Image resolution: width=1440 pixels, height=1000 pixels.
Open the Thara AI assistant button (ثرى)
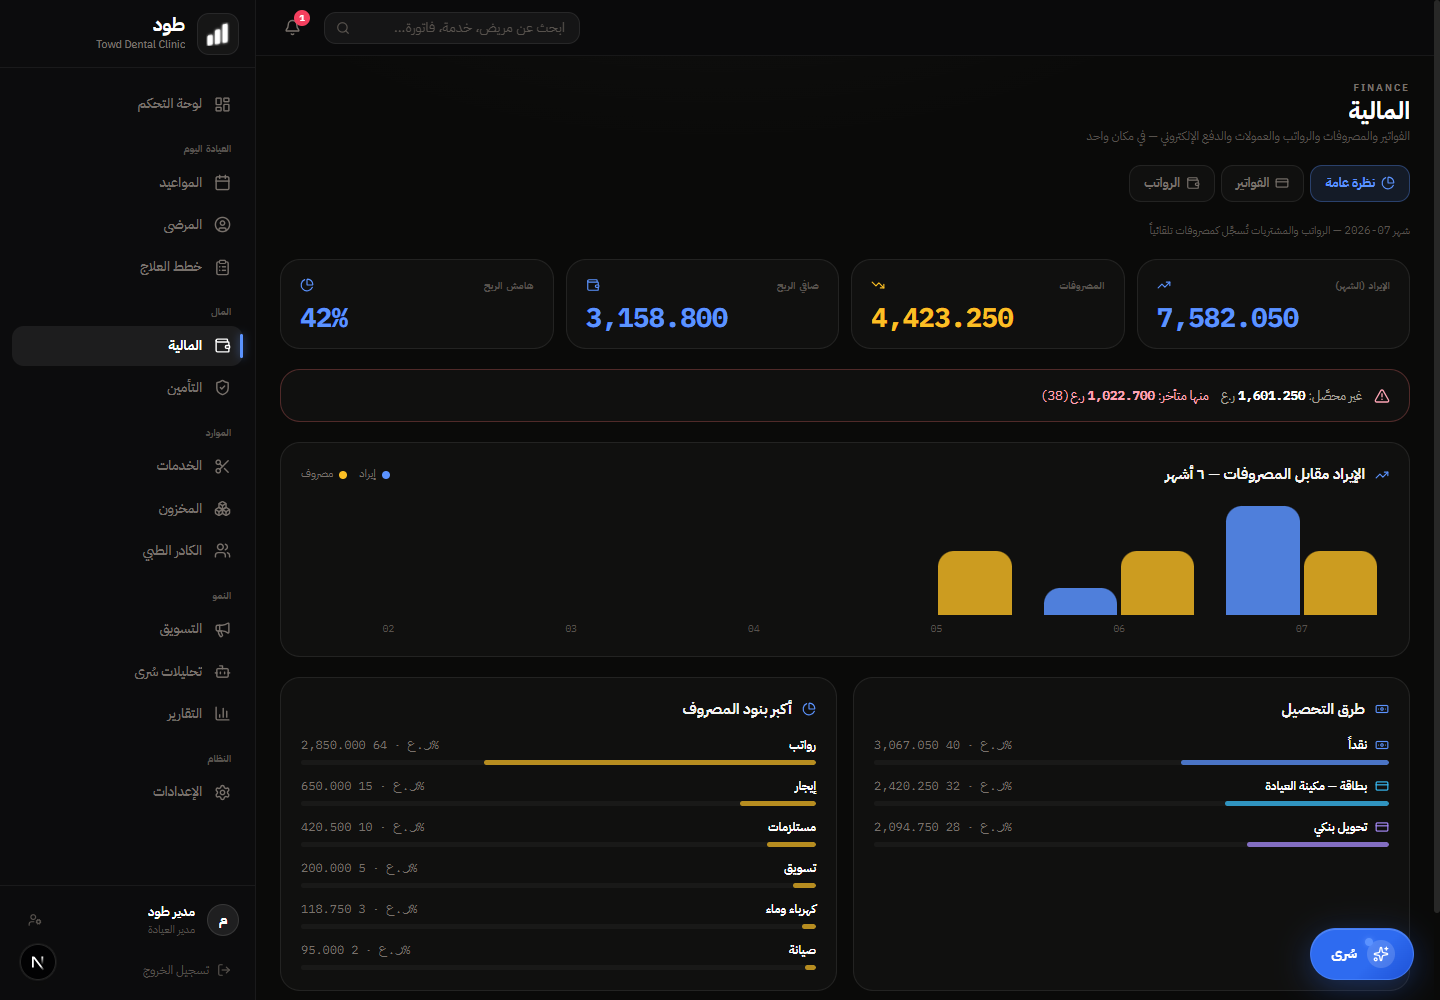point(1361,954)
